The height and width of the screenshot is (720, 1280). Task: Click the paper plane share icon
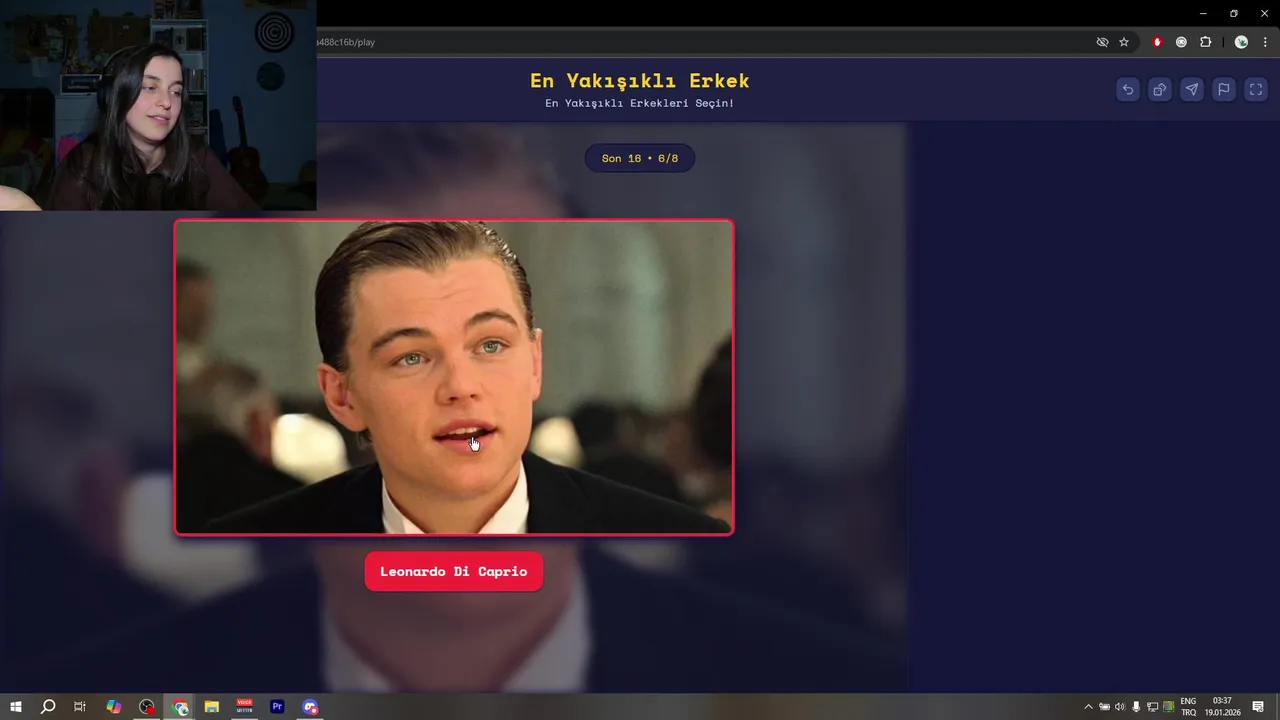pyautogui.click(x=1191, y=90)
